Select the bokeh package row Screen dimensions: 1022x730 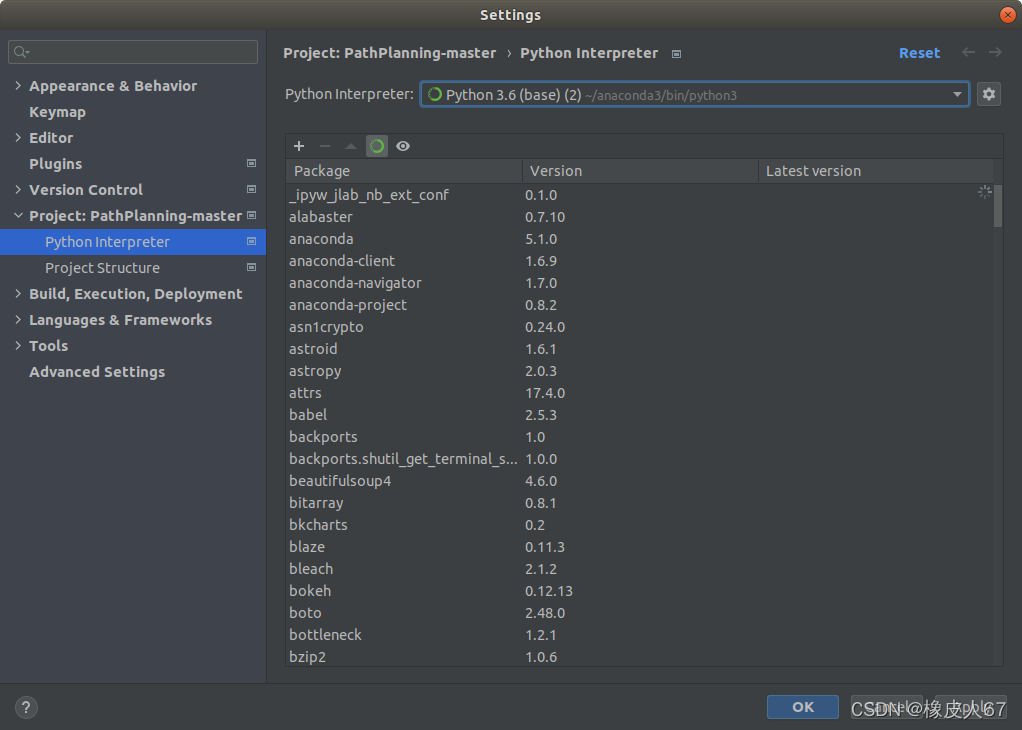pos(639,591)
